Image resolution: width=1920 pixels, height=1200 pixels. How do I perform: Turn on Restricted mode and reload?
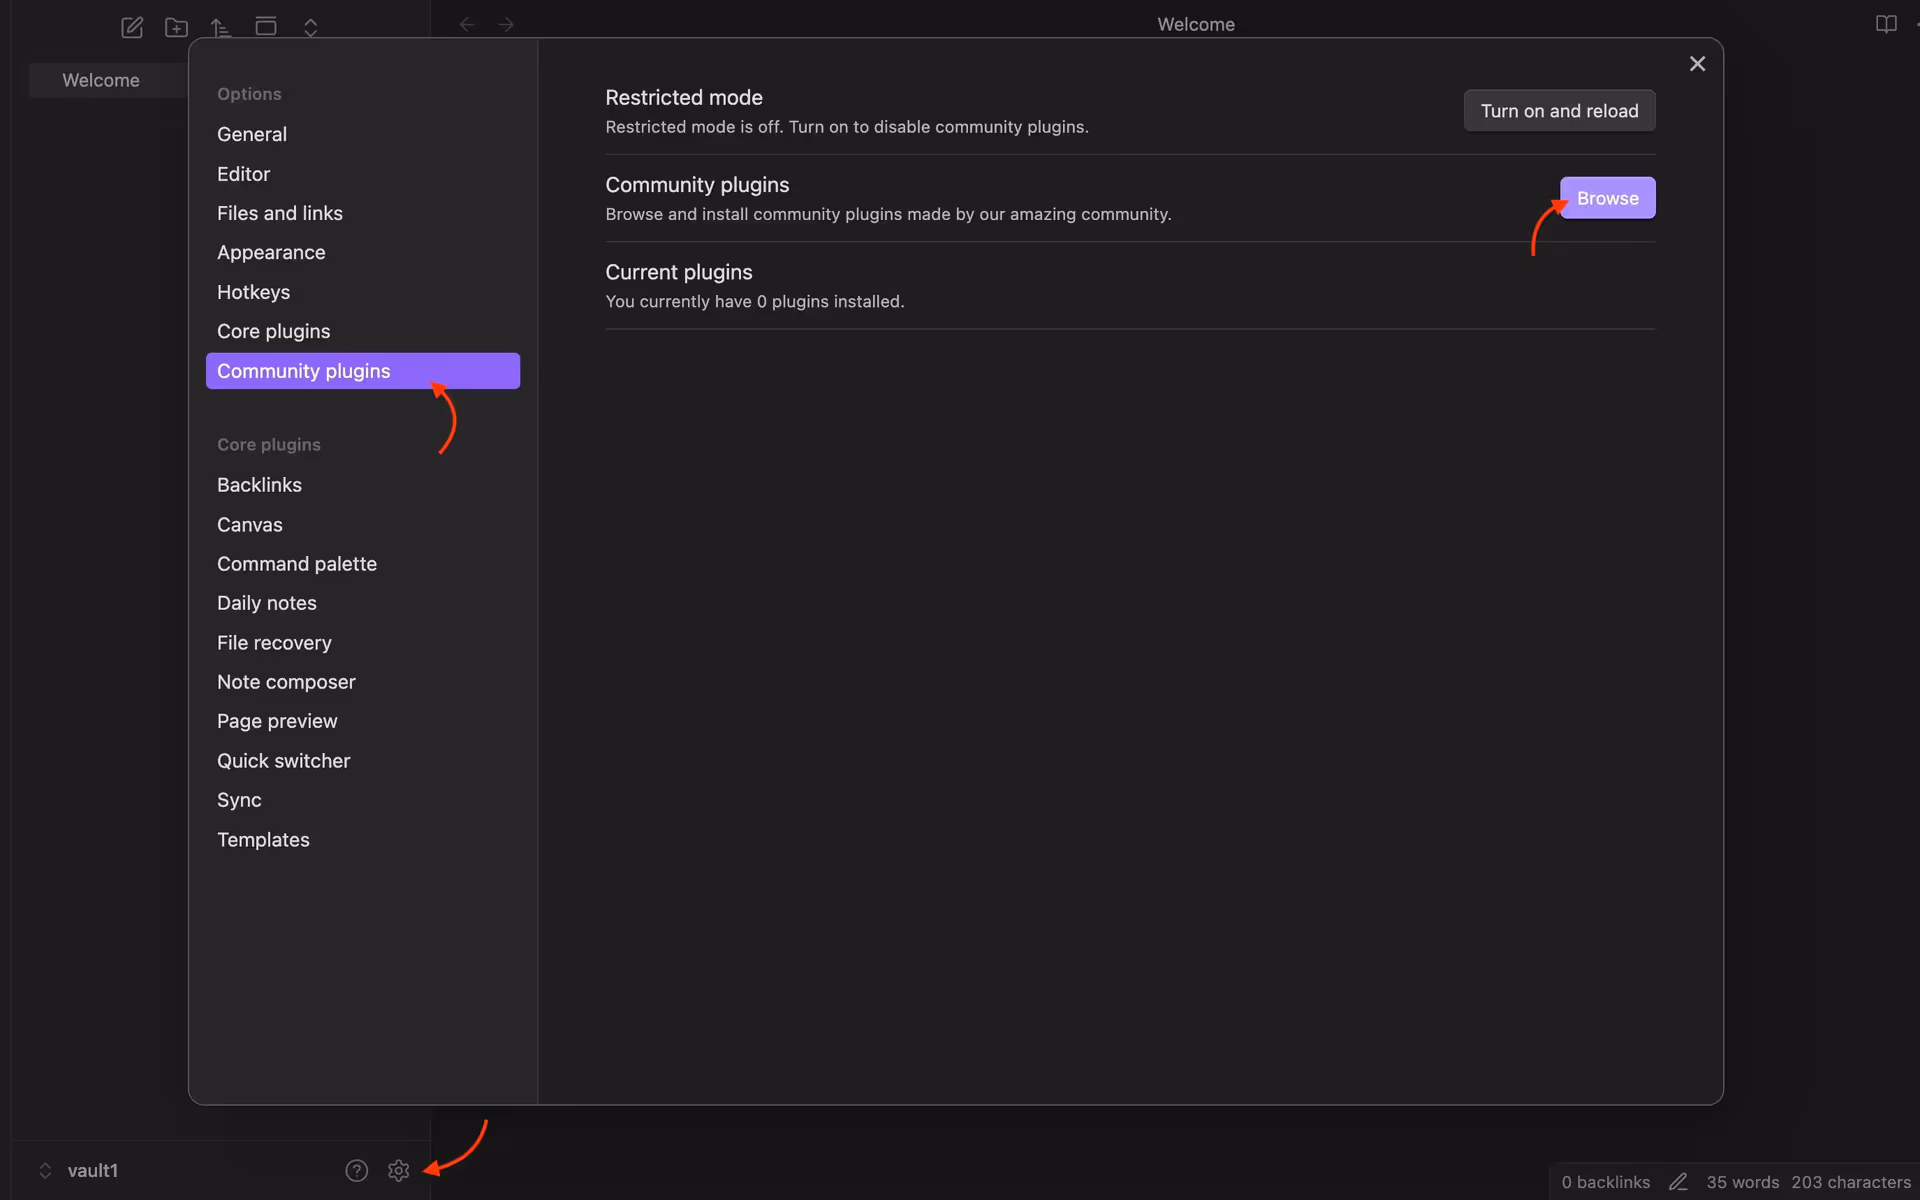pos(1559,110)
